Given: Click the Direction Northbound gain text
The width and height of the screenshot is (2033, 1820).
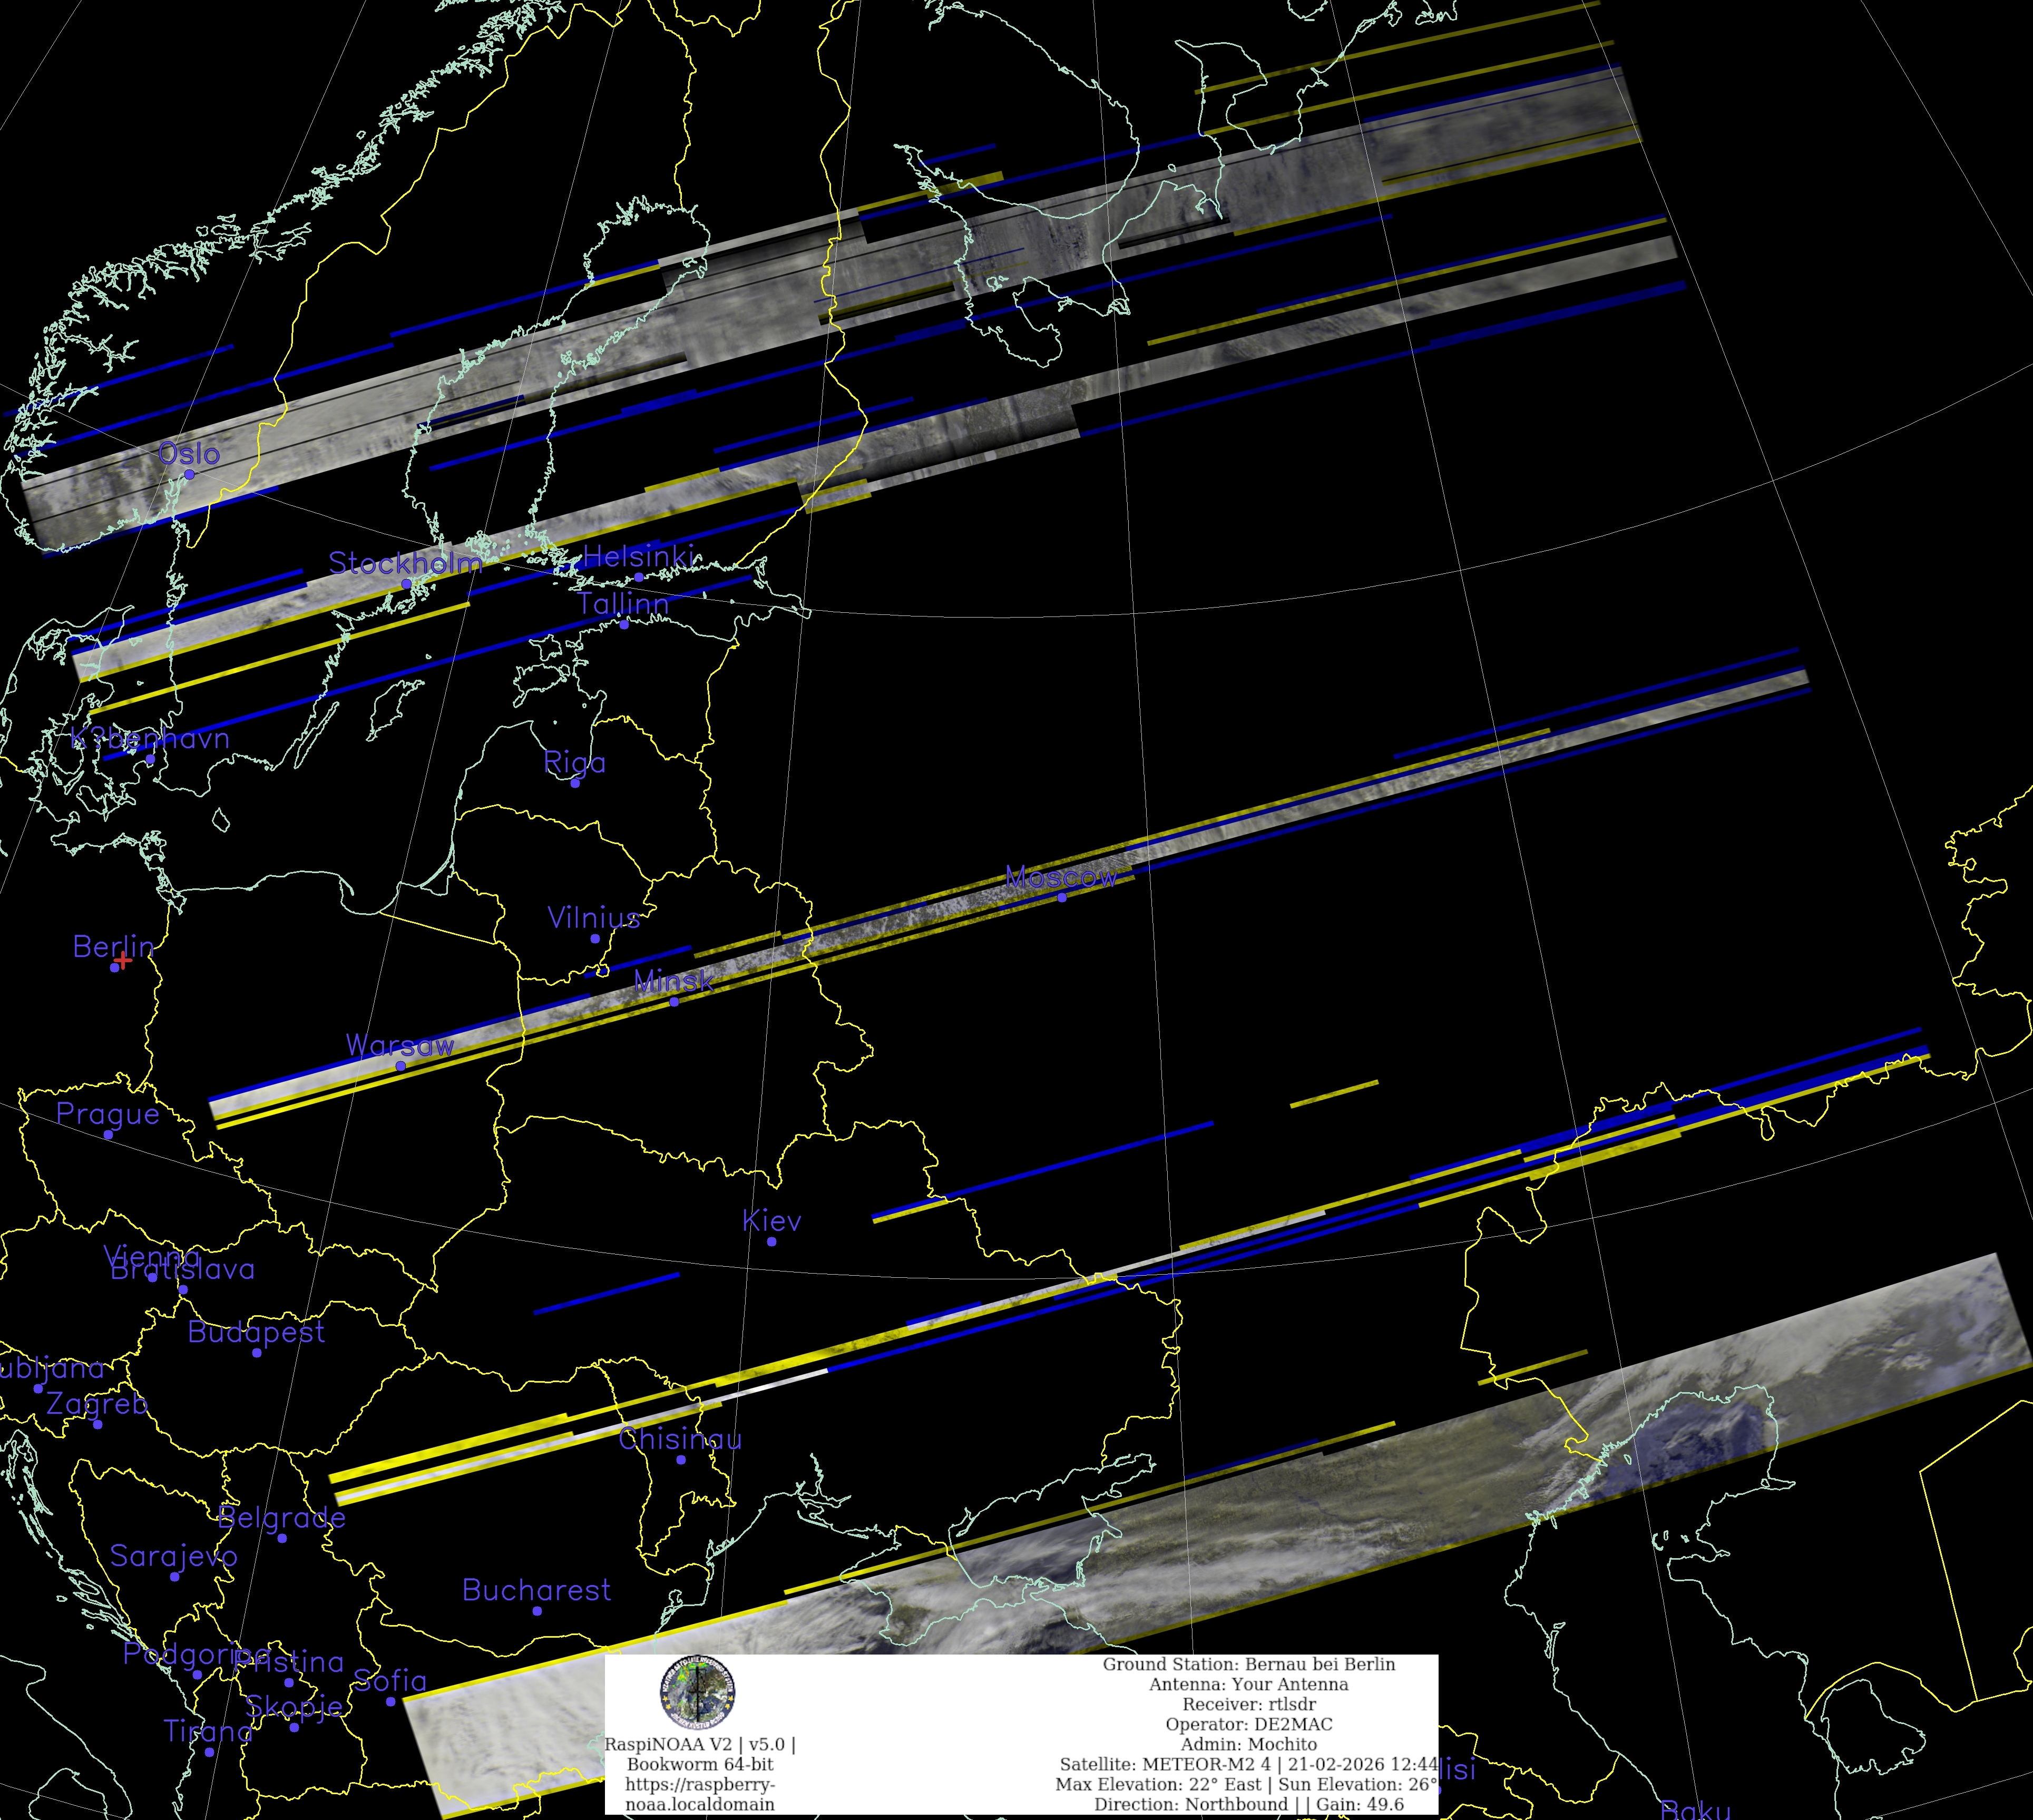Looking at the screenshot, I should click(1248, 1804).
